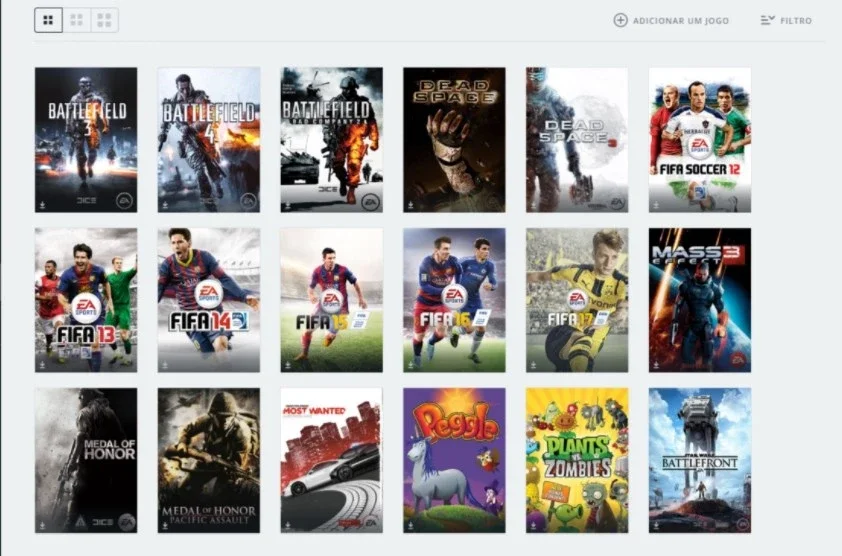Click download icon on Most Wanted
Viewport: 842px width, 556px height.
click(x=288, y=525)
